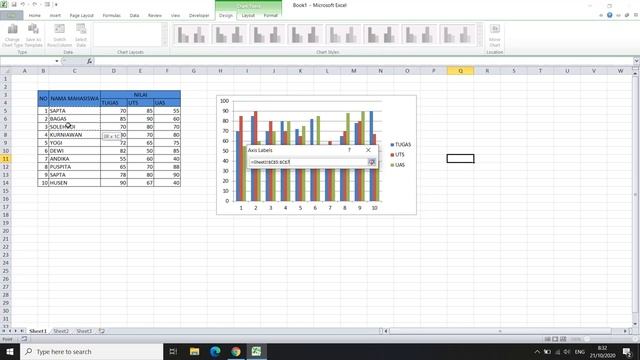The width and height of the screenshot is (640, 360).
Task: Click the fx Insert Function icon
Action: (x=89, y=61)
